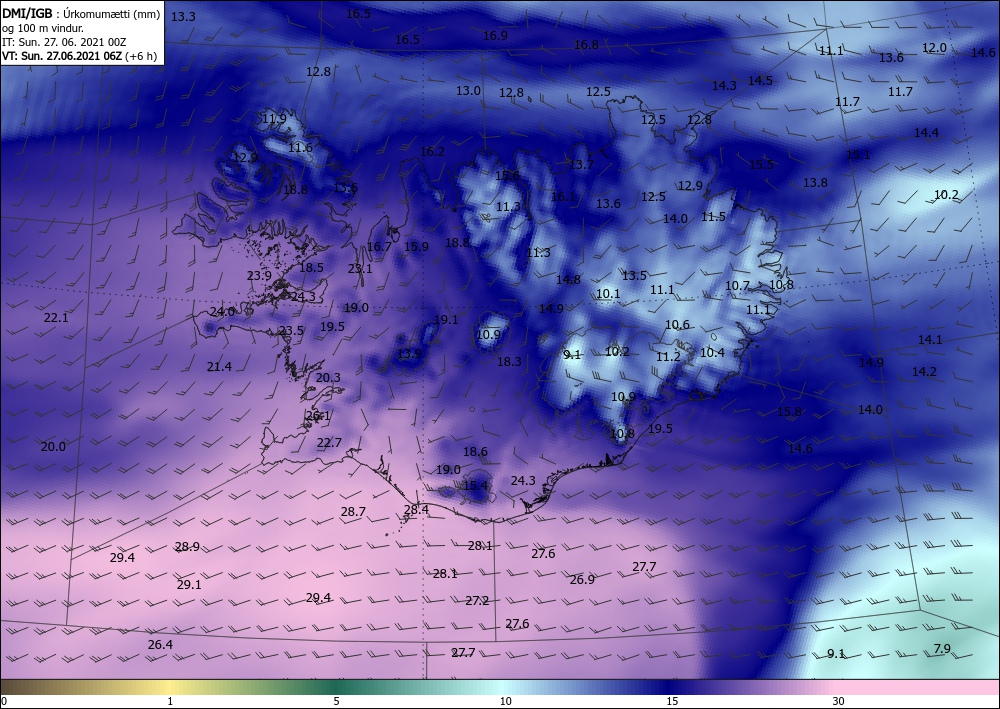Click the map value 22.1
Viewport: 1000px width, 709px height.
[x=56, y=317]
